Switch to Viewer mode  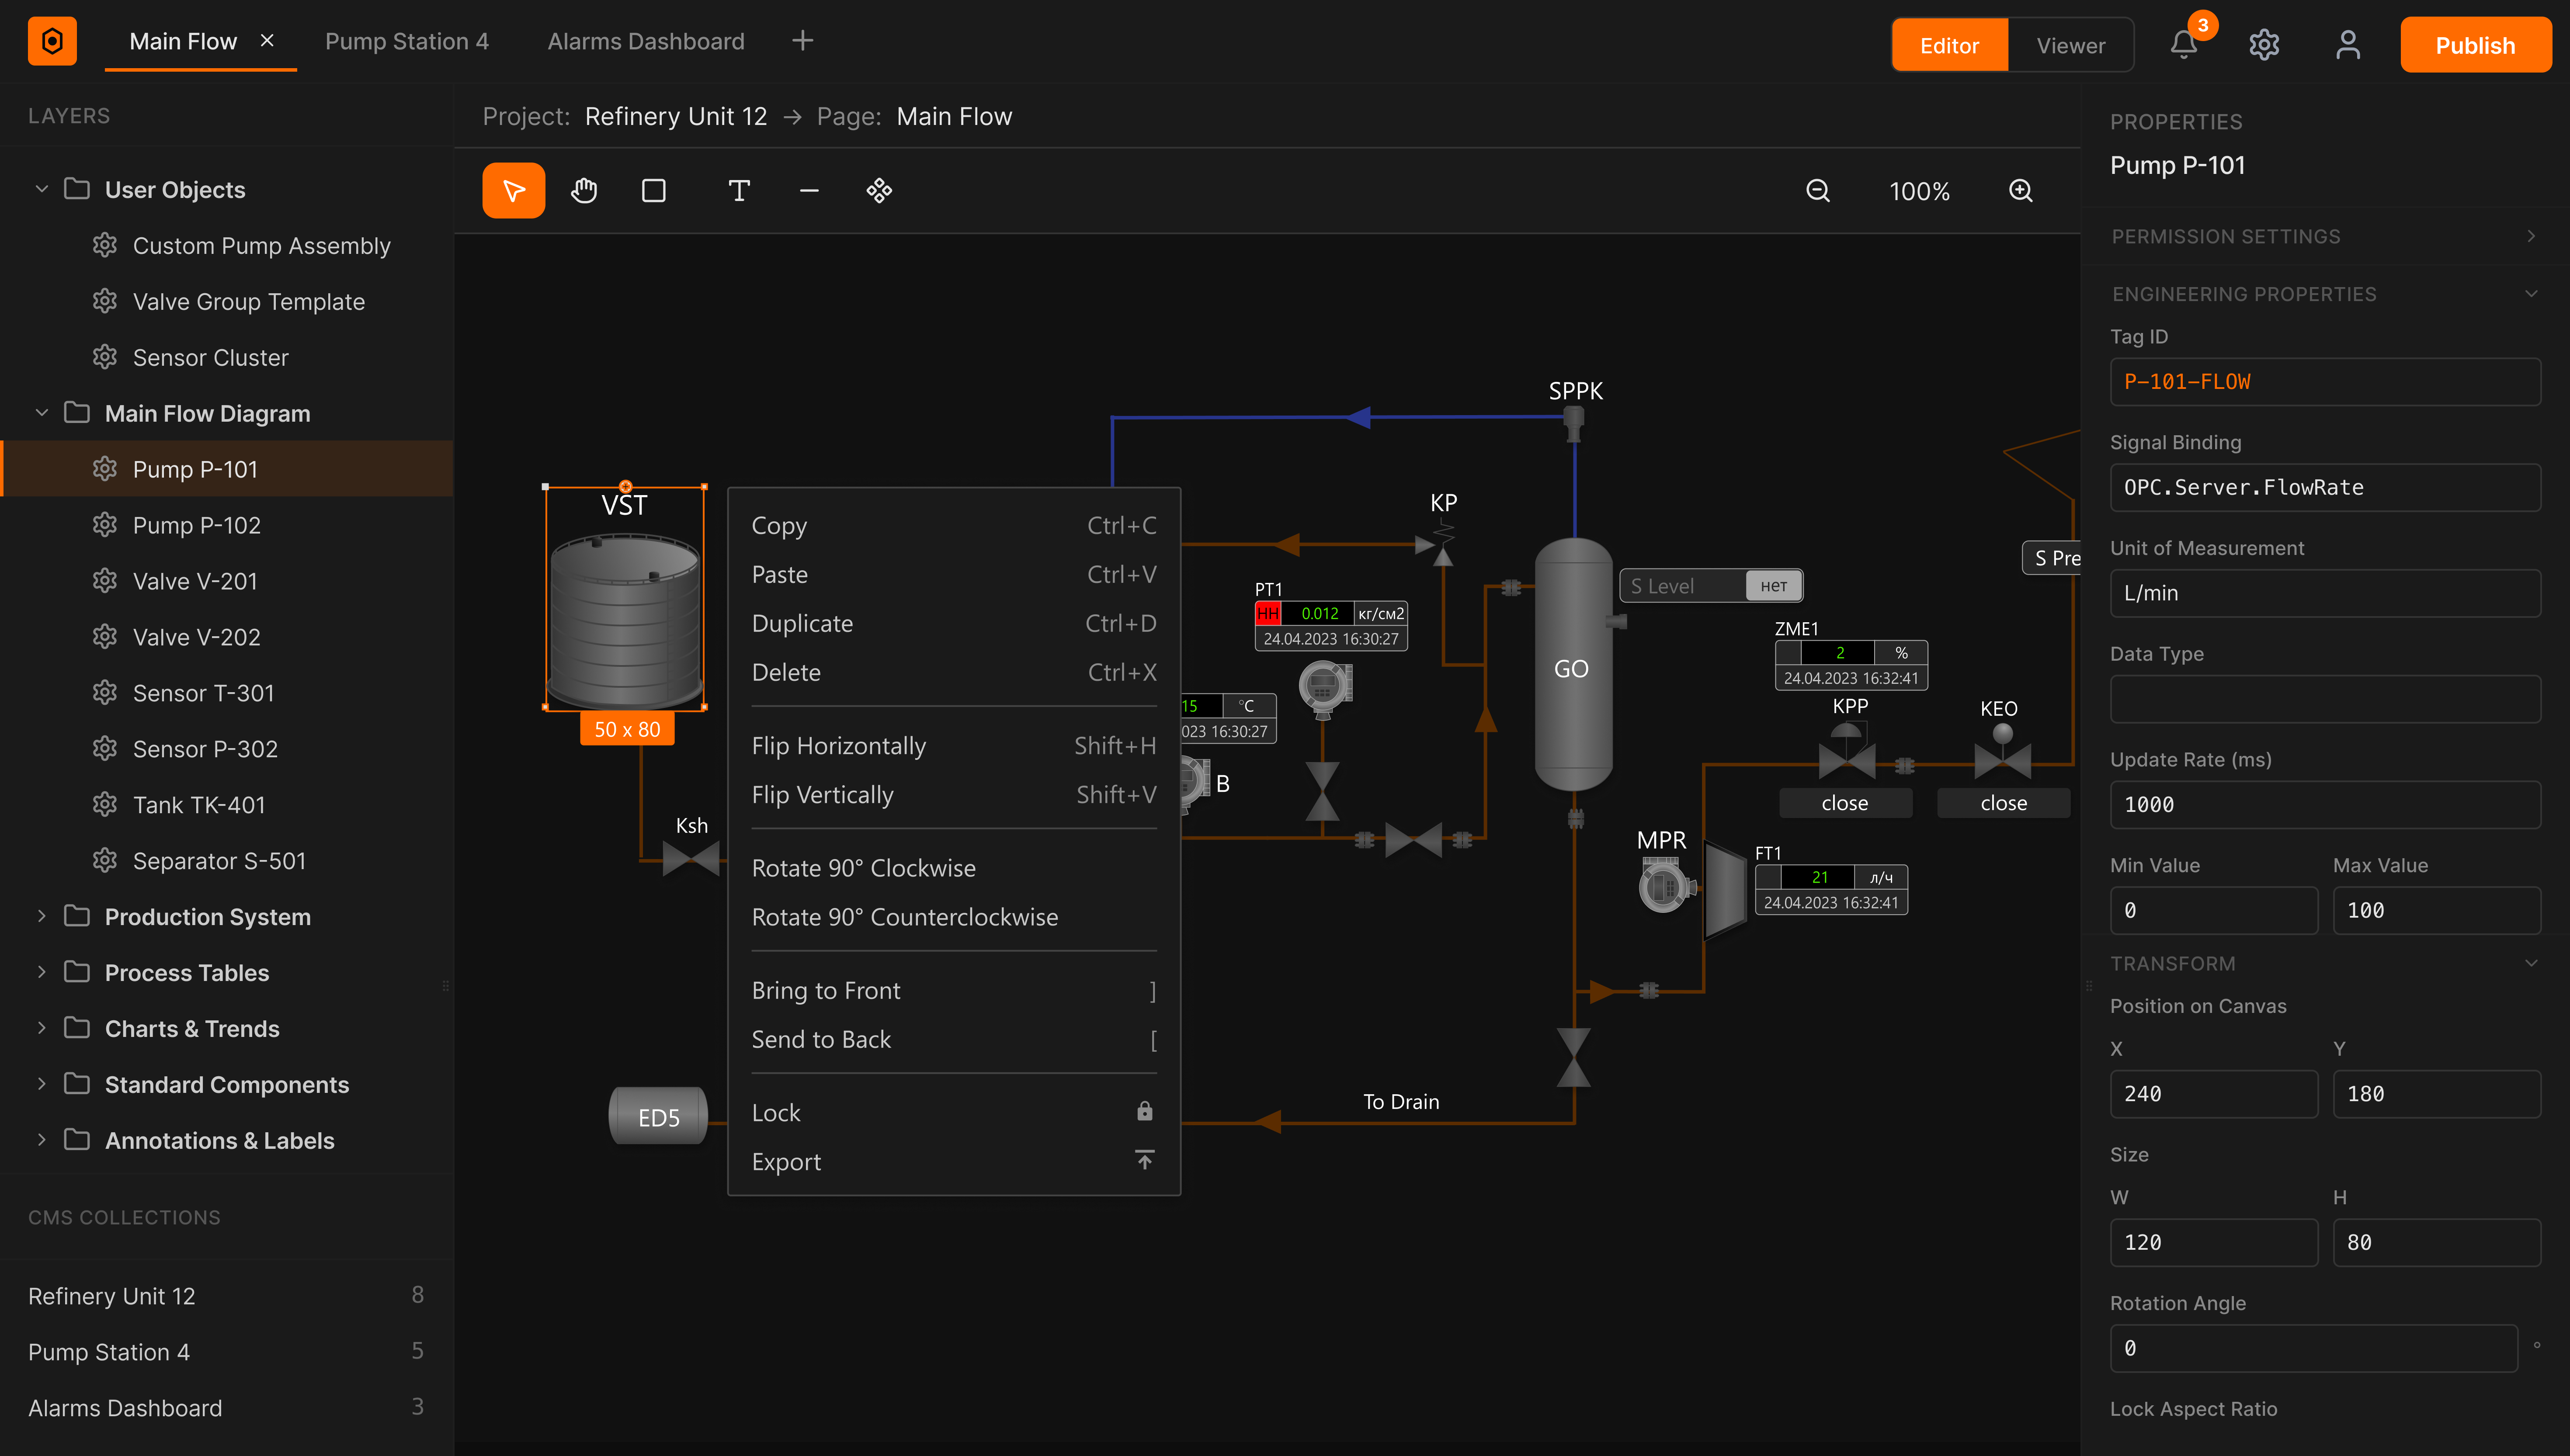[x=2070, y=45]
